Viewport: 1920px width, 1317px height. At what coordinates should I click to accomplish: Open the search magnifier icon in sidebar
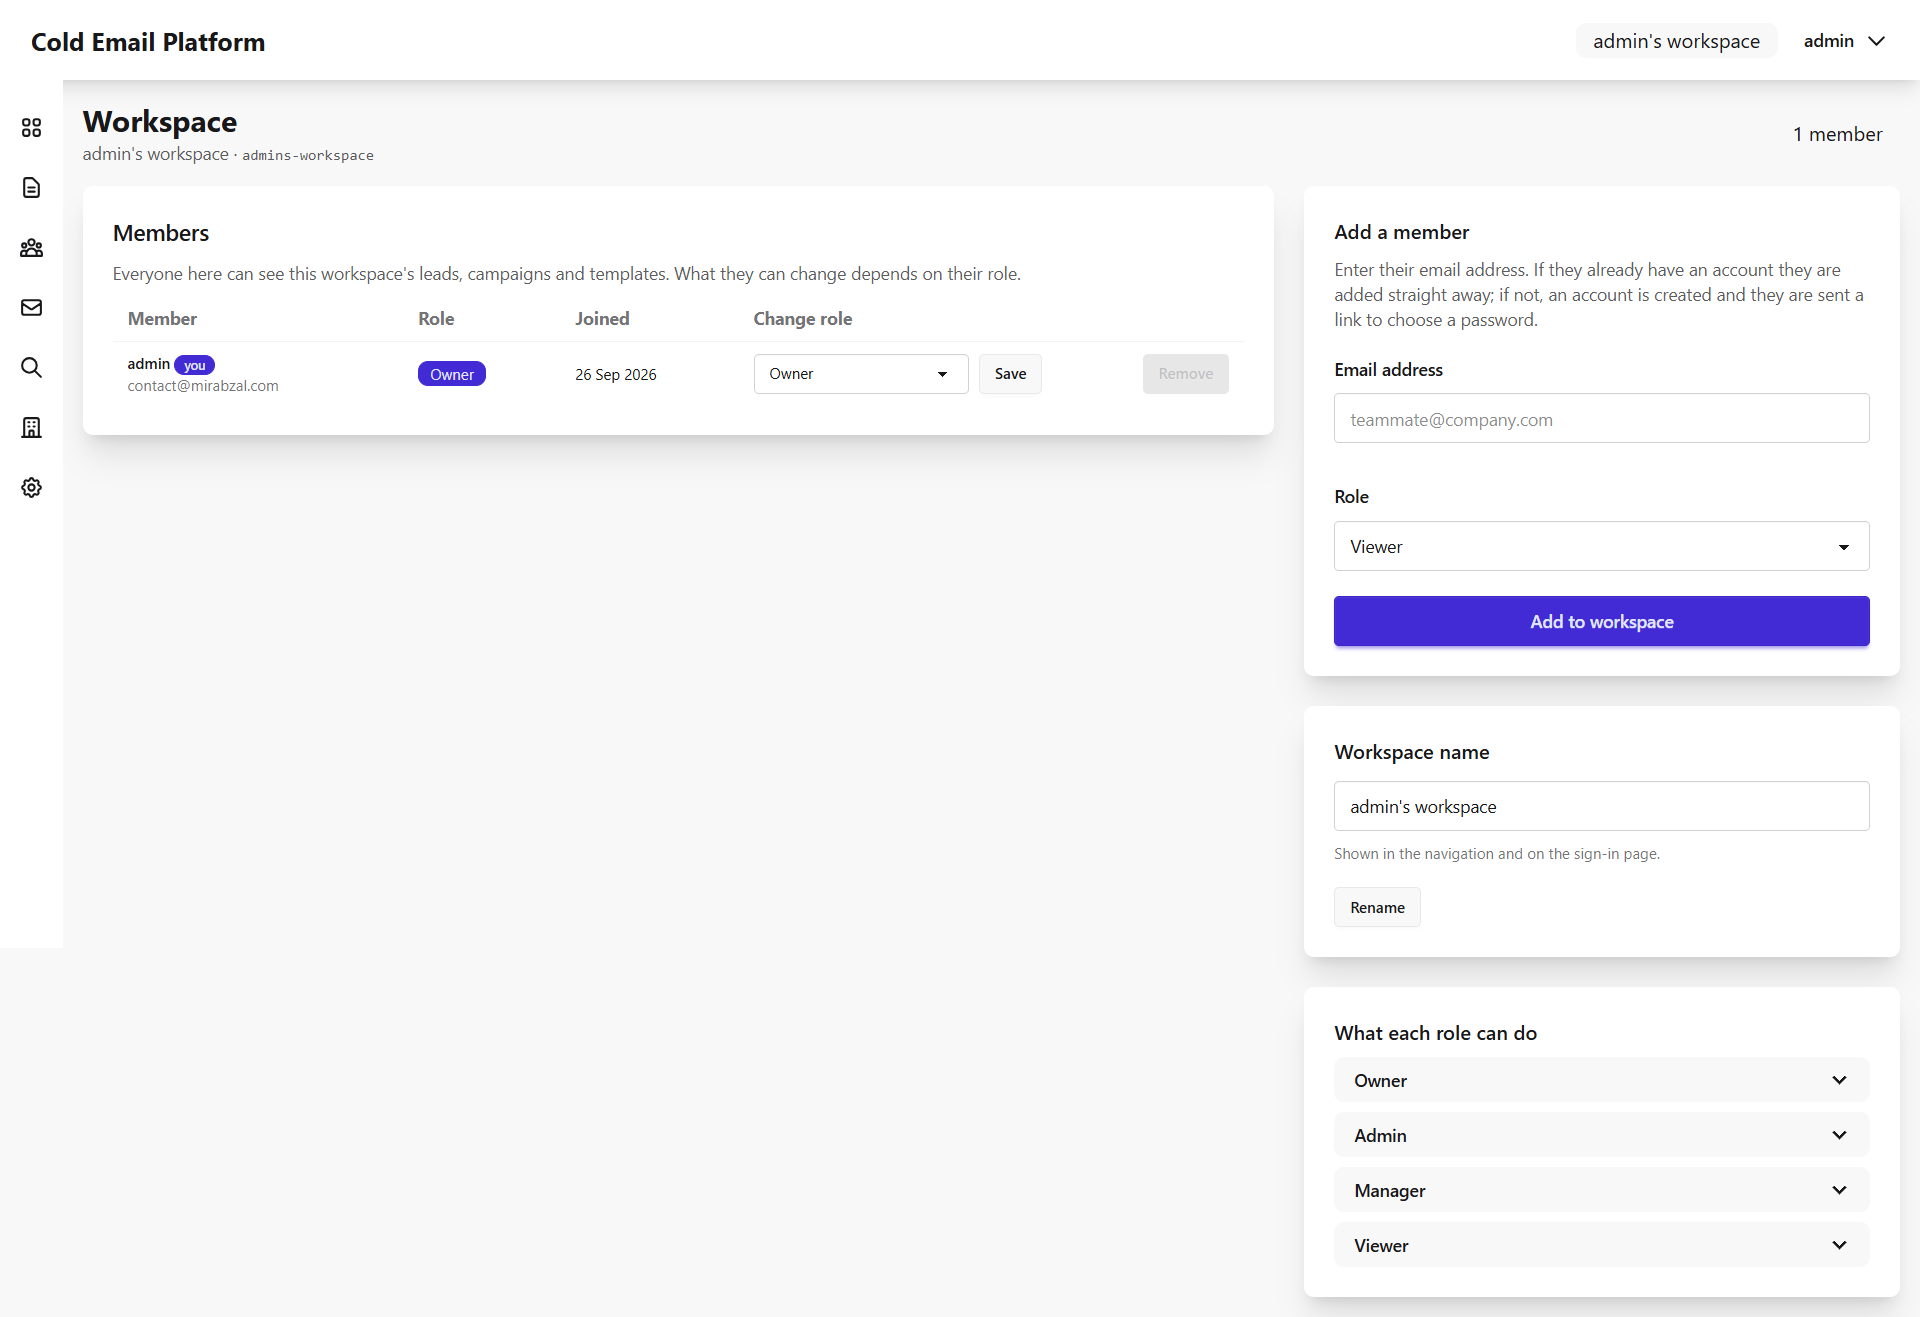point(31,368)
